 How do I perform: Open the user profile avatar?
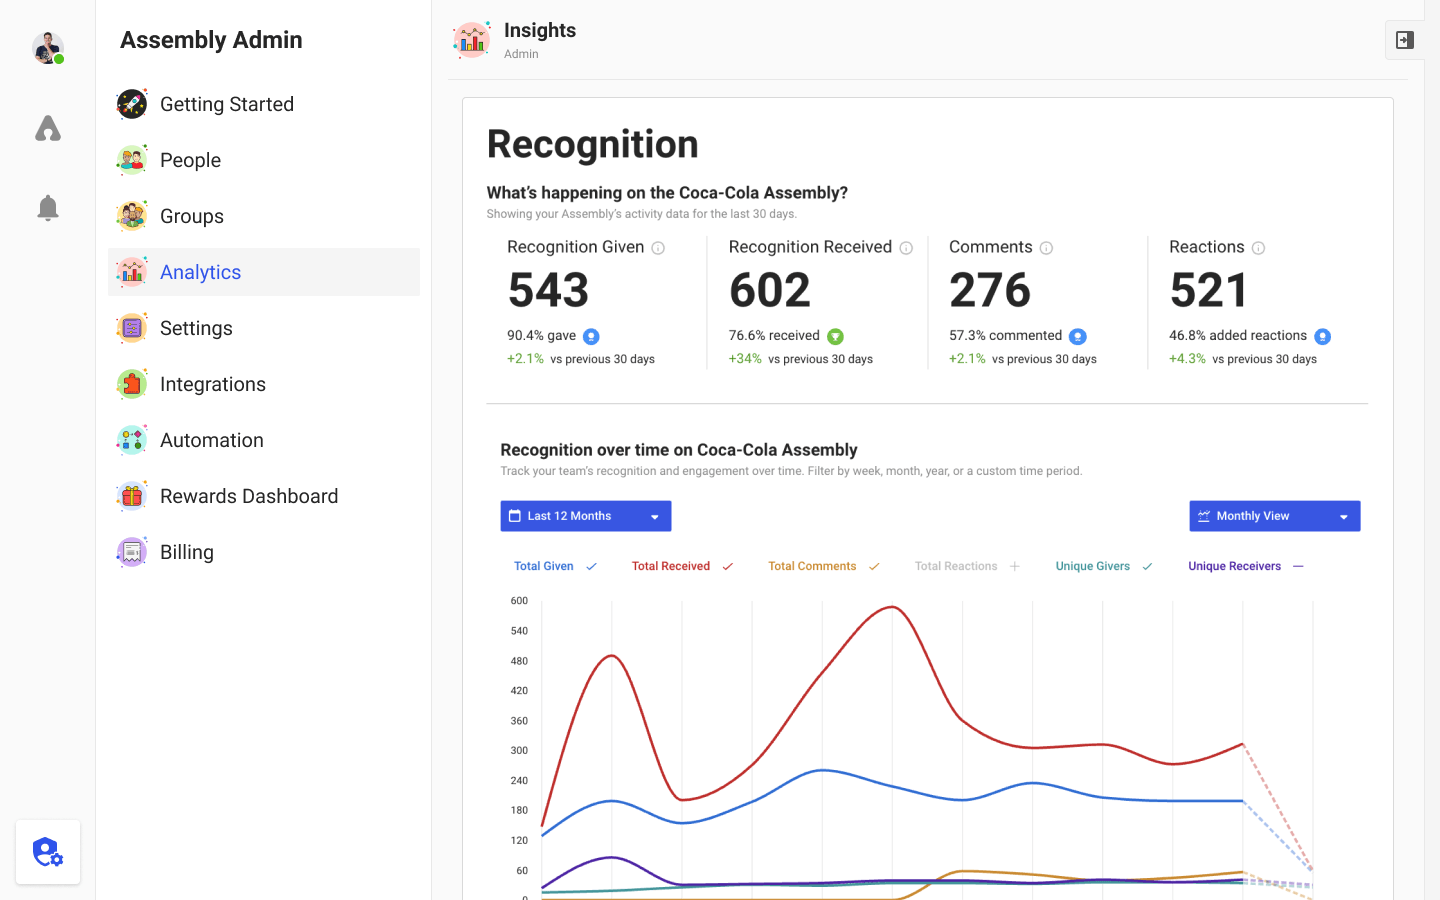(x=48, y=48)
